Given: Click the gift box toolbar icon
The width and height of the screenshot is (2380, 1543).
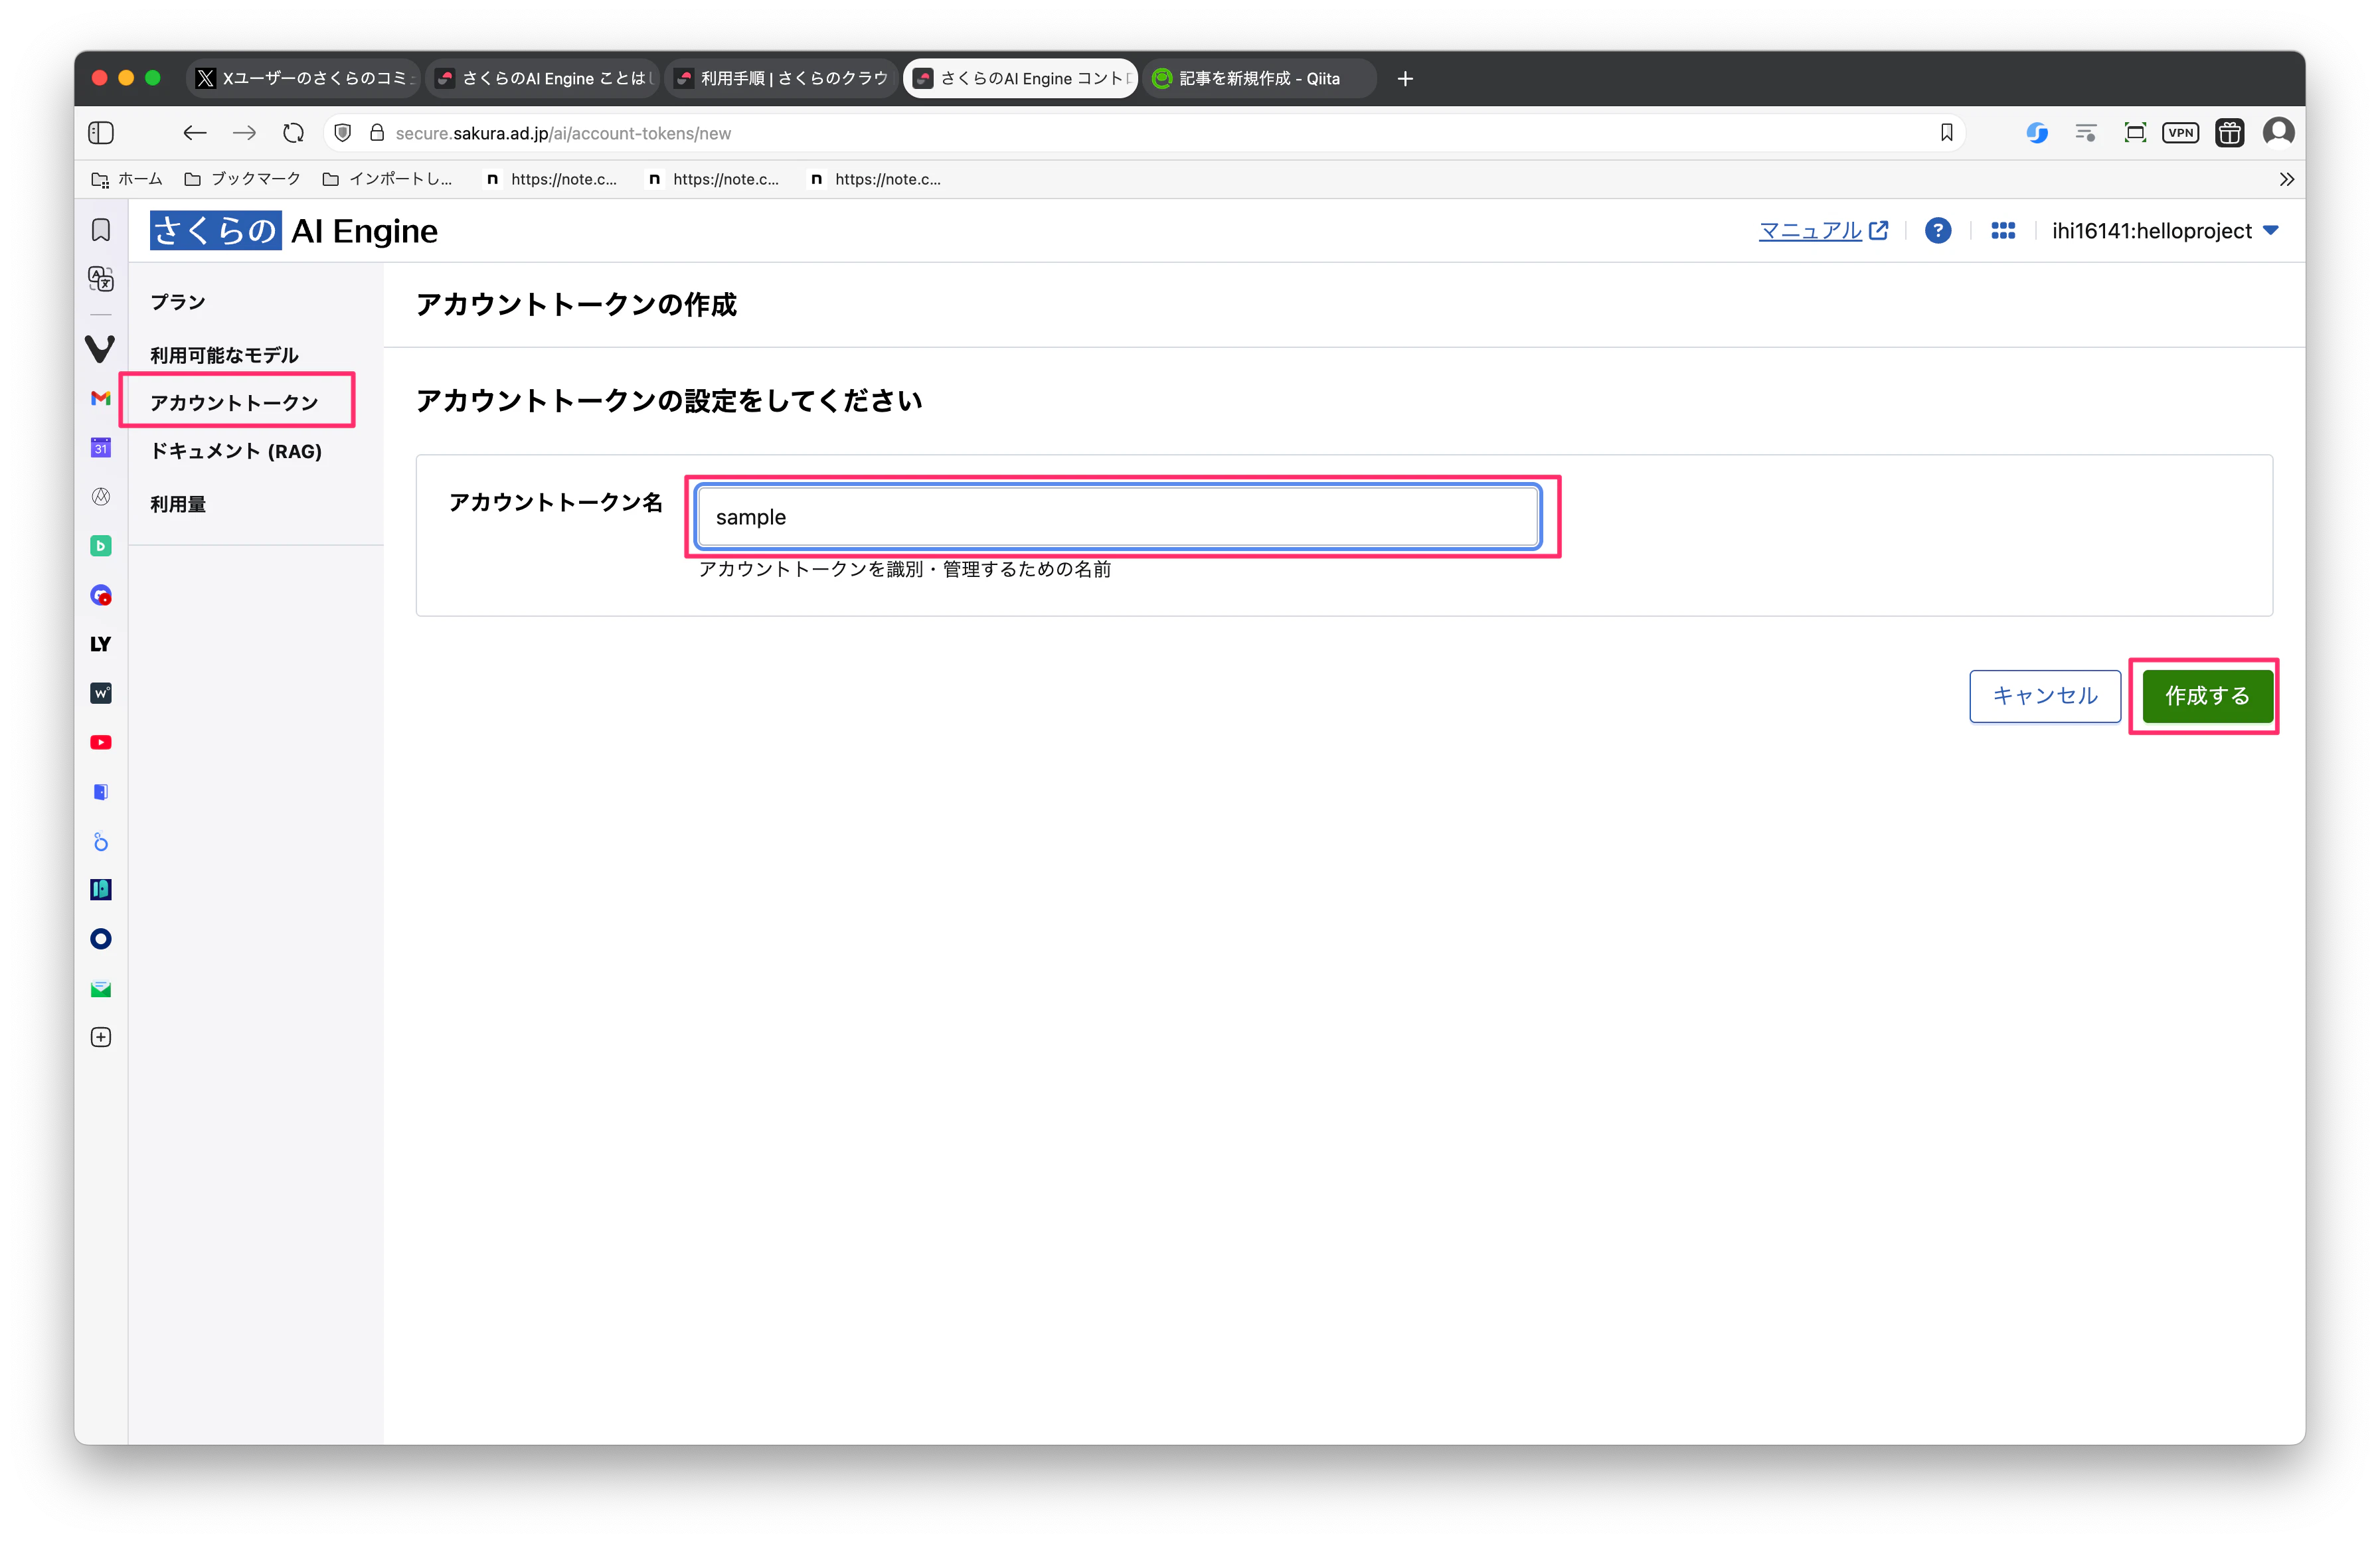Looking at the screenshot, I should (x=2229, y=132).
